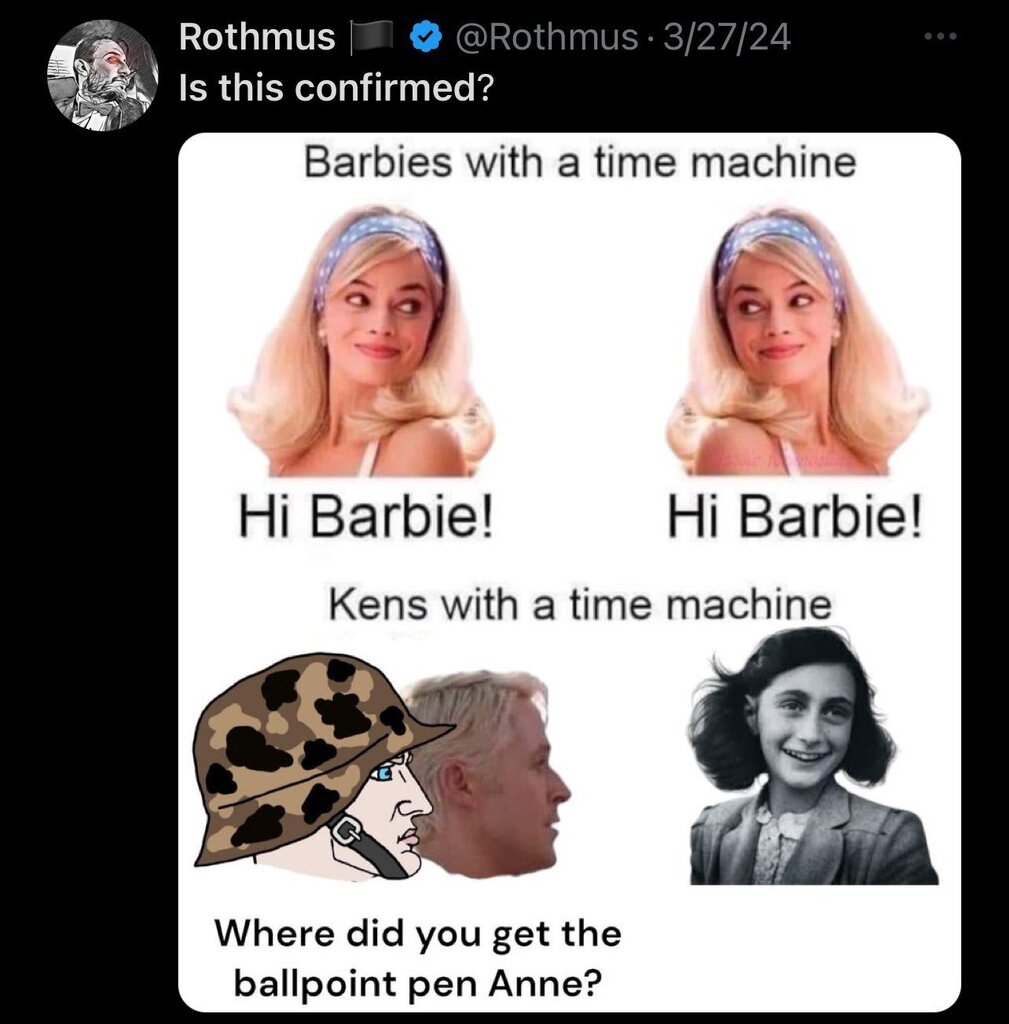Open the Rothmus profile avatar
1009x1024 pixels.
(103, 75)
